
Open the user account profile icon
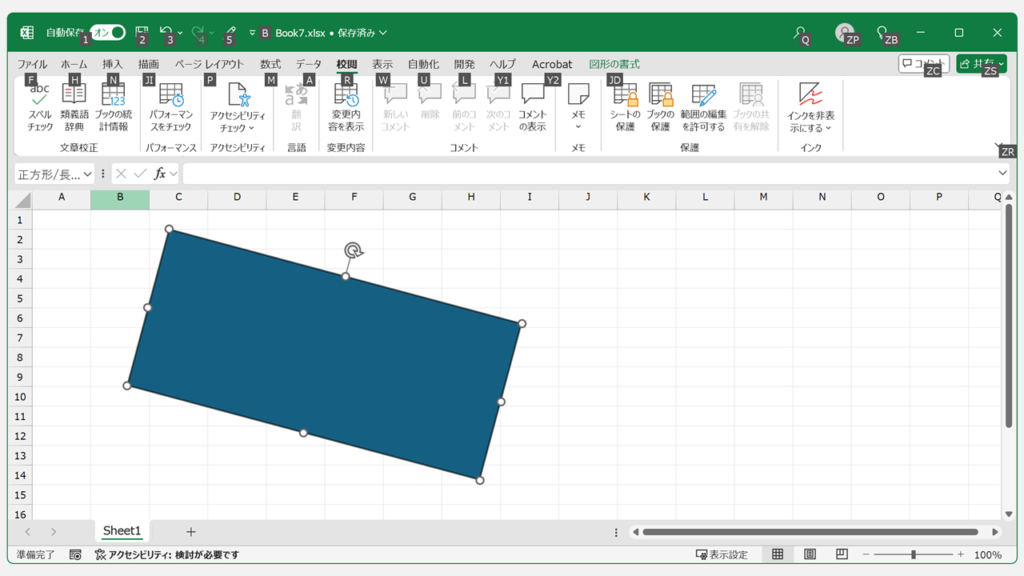pyautogui.click(x=845, y=32)
